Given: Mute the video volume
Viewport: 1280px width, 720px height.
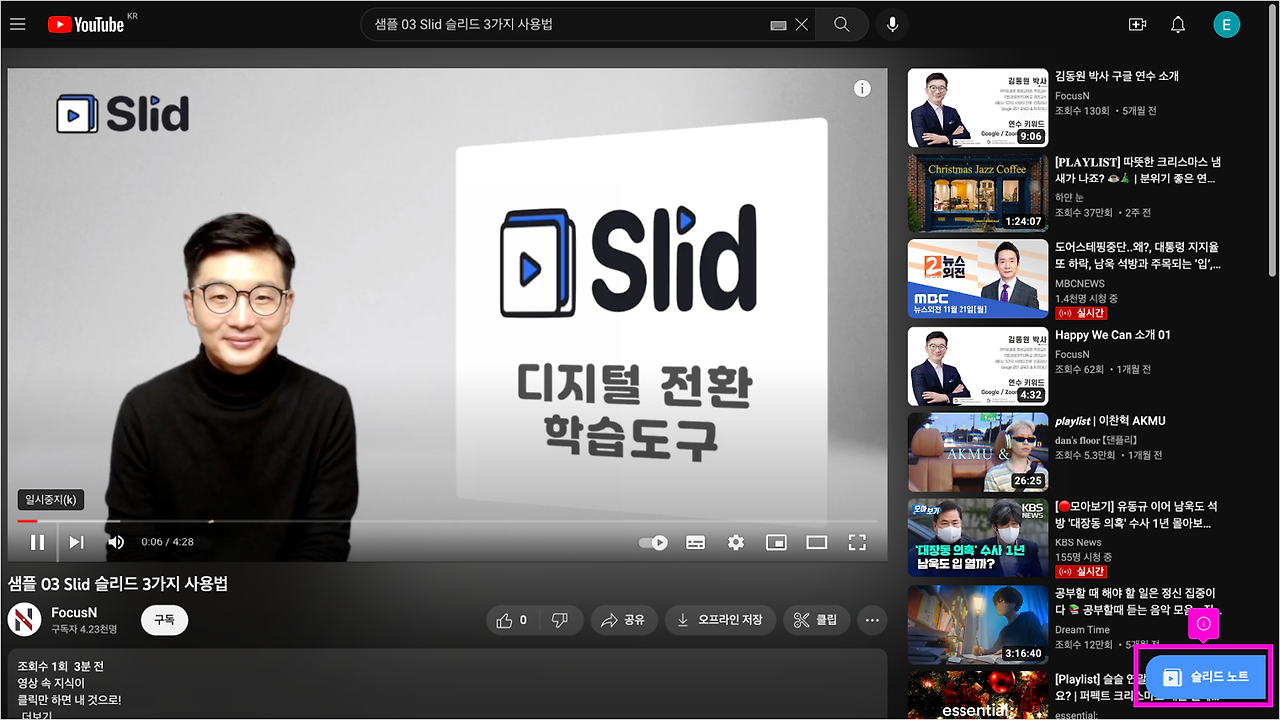Looking at the screenshot, I should click(x=116, y=541).
